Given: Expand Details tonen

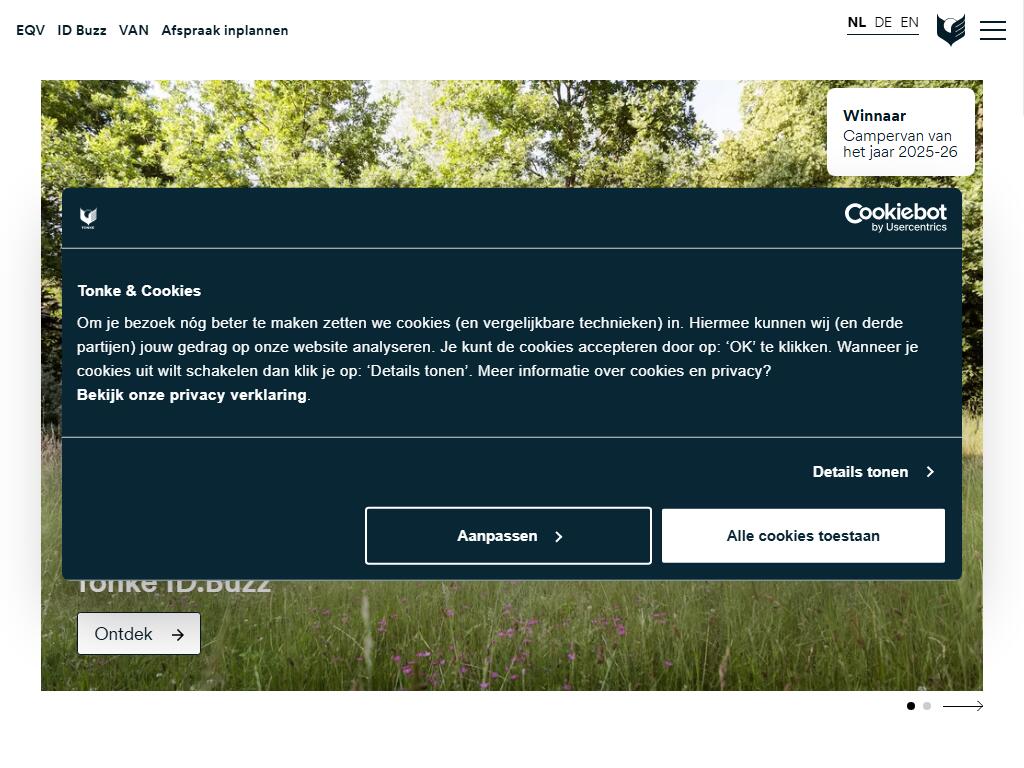Looking at the screenshot, I should tap(860, 472).
